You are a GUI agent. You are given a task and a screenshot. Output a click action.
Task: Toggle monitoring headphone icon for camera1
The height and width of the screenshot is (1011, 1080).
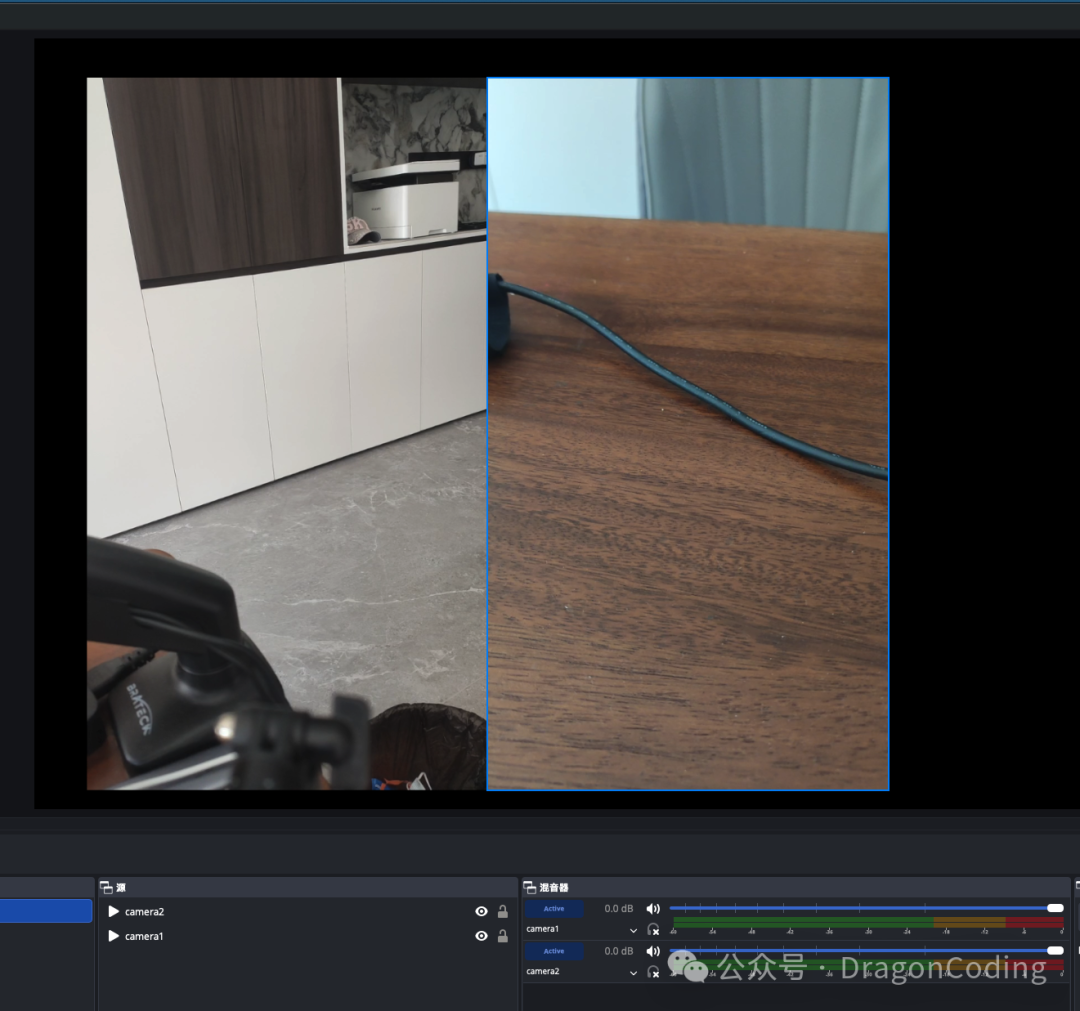[653, 930]
